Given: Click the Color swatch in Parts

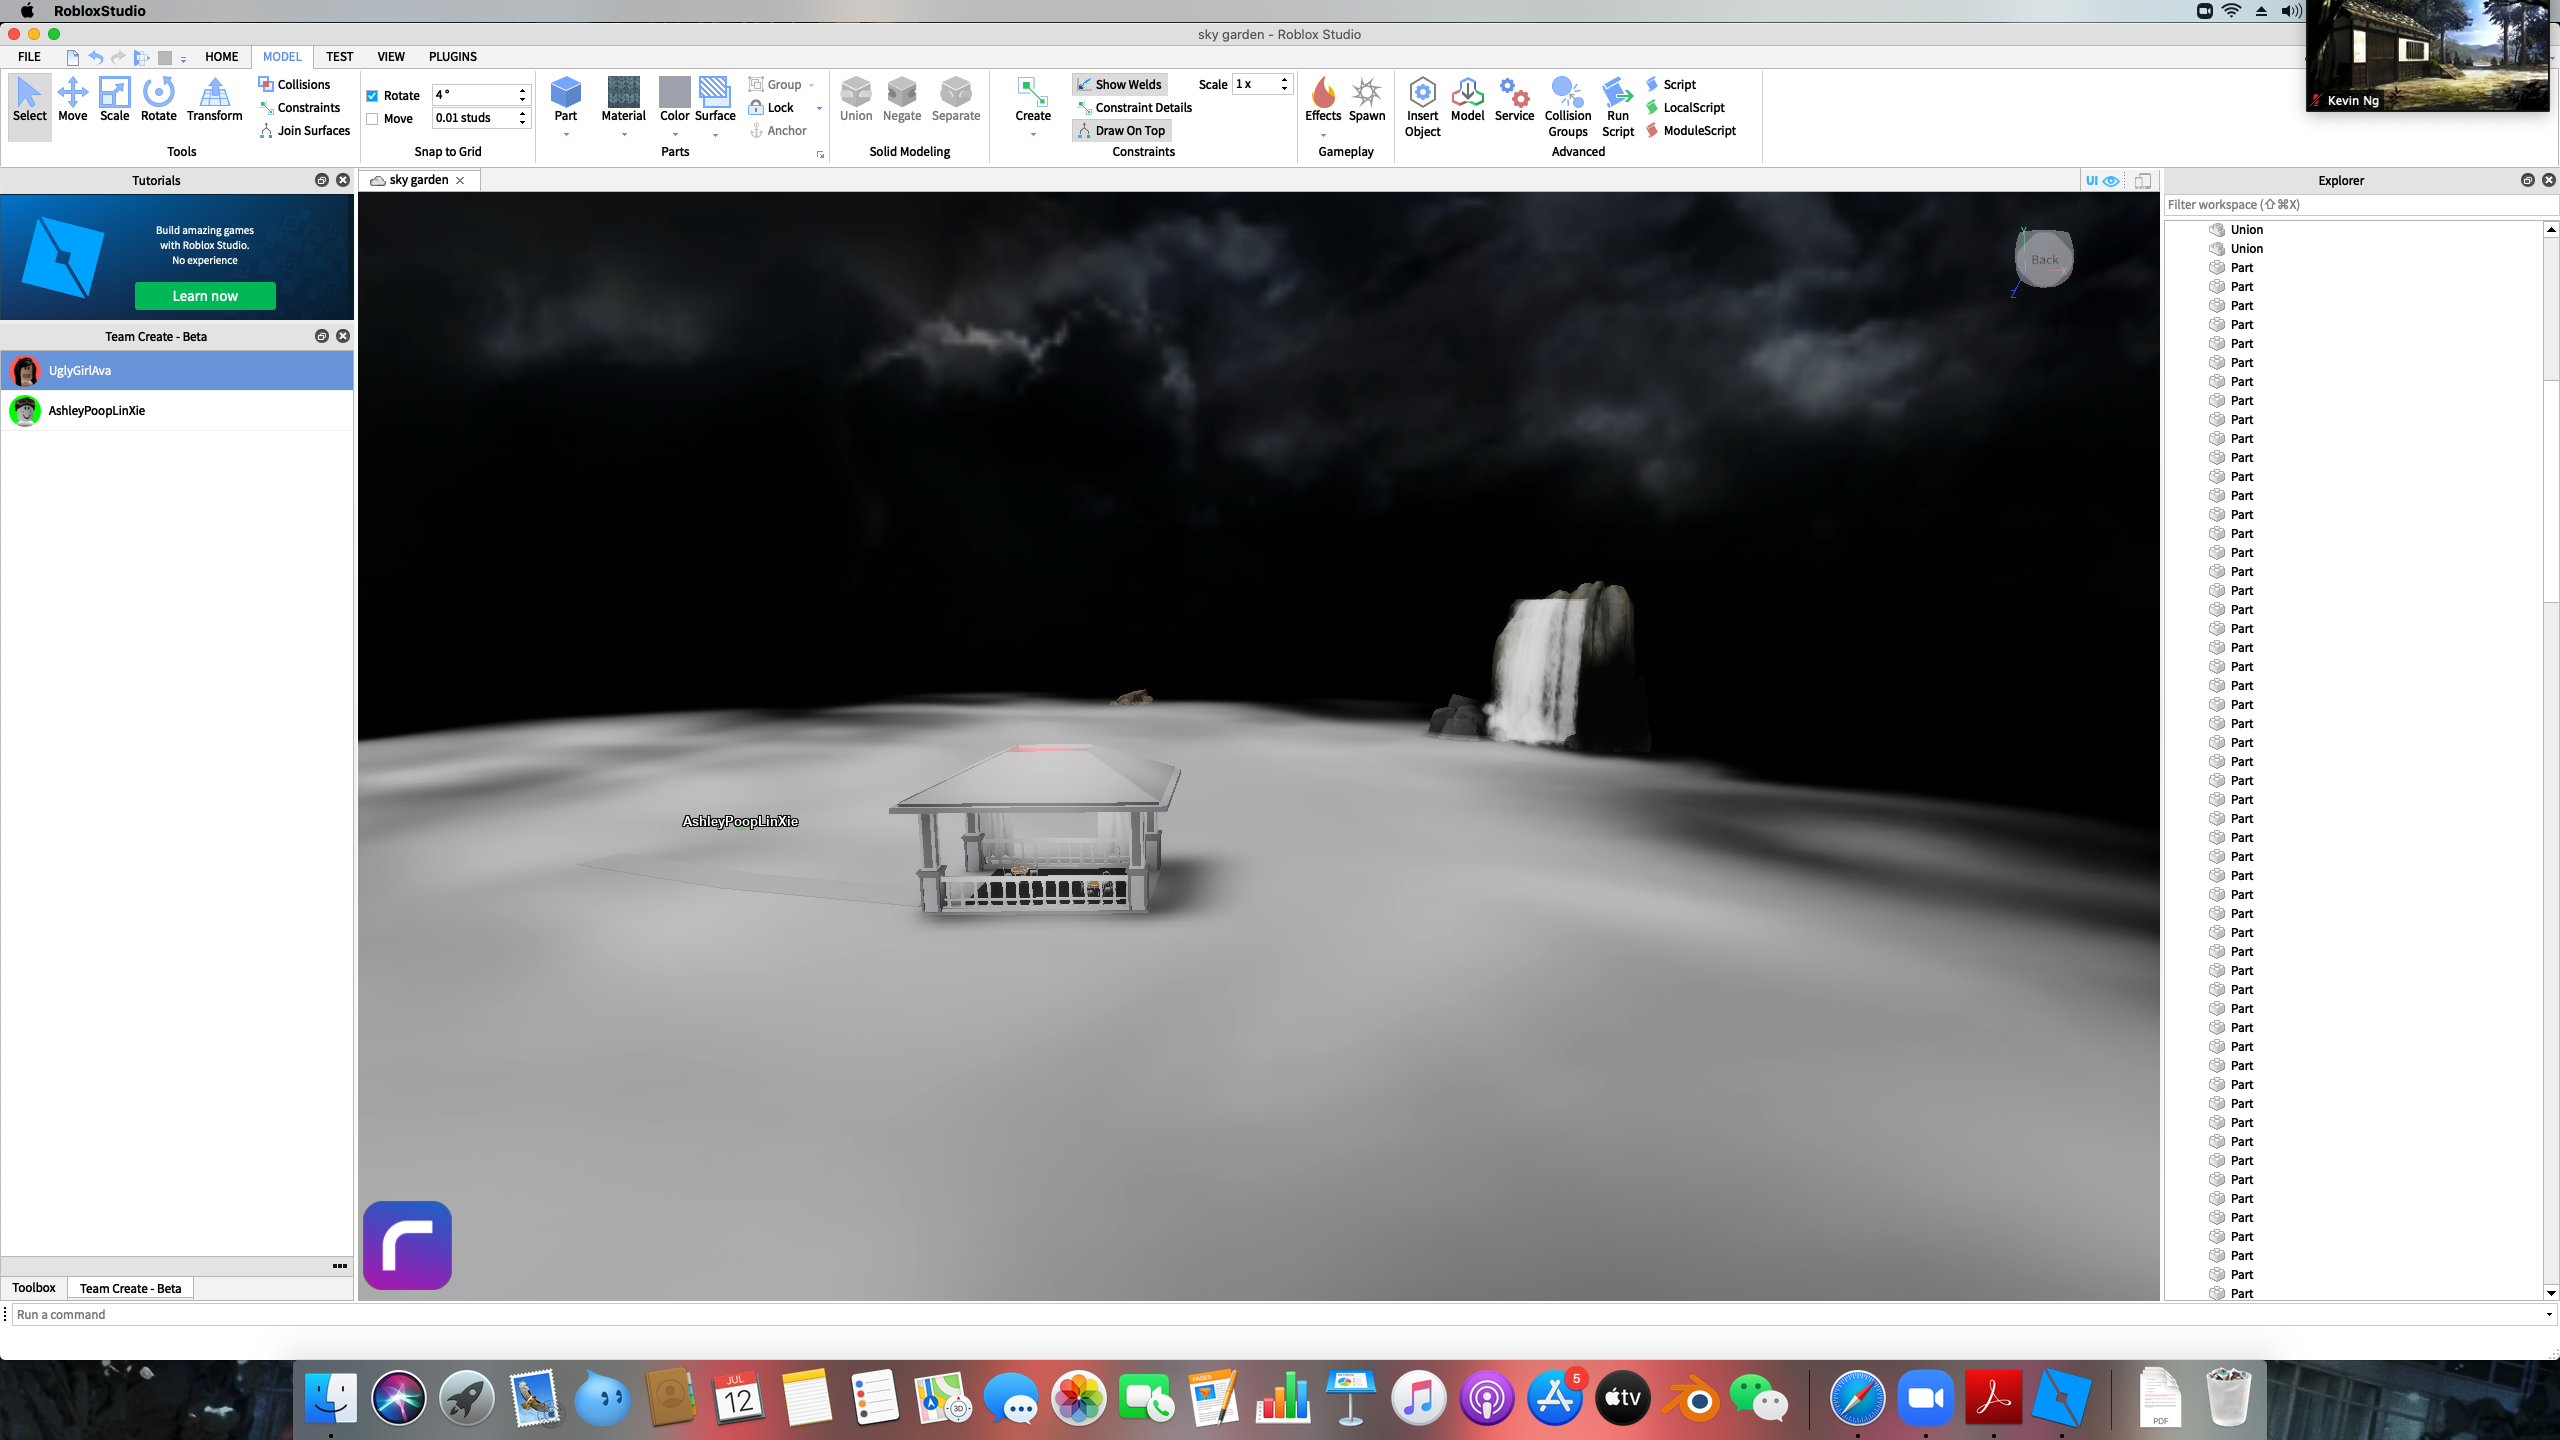Looking at the screenshot, I should [674, 93].
